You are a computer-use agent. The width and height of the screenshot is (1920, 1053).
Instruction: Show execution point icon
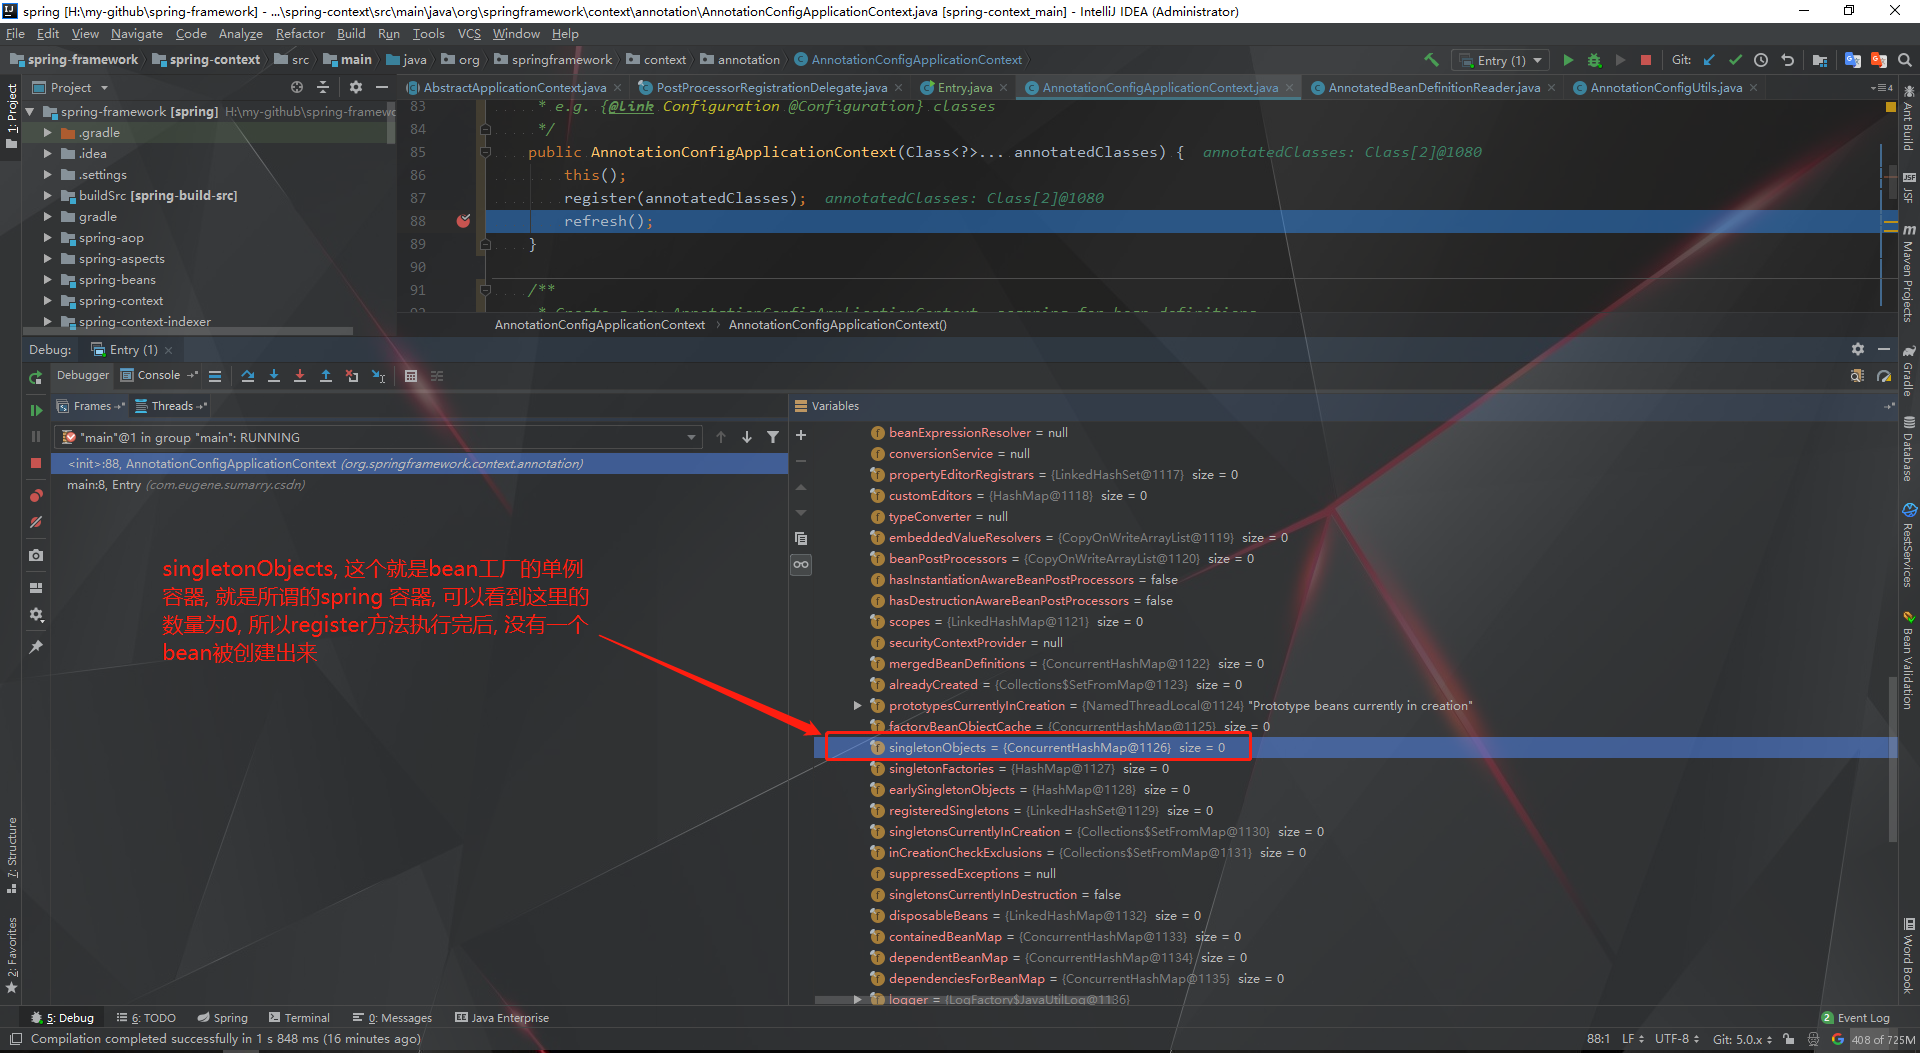pyautogui.click(x=215, y=376)
